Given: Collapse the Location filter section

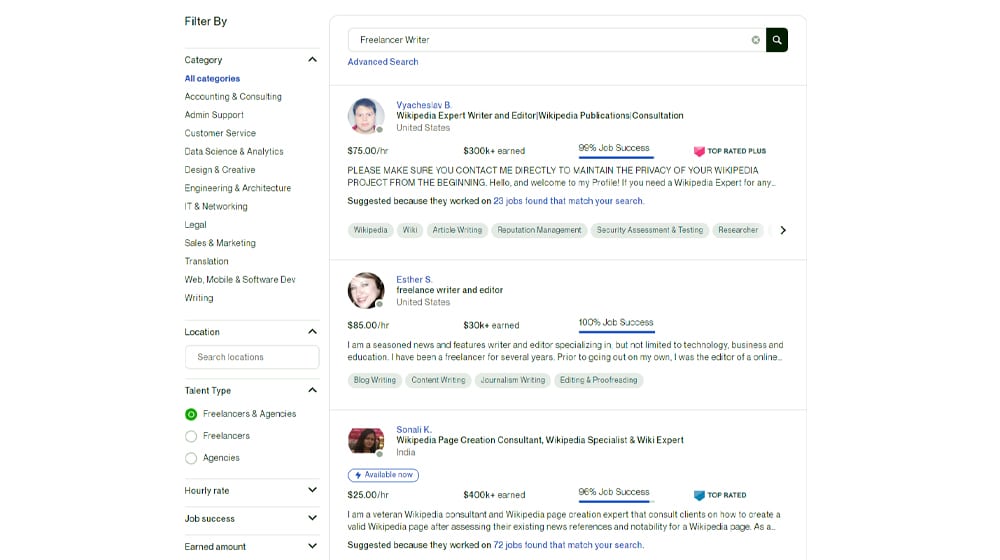Looking at the screenshot, I should click(312, 332).
